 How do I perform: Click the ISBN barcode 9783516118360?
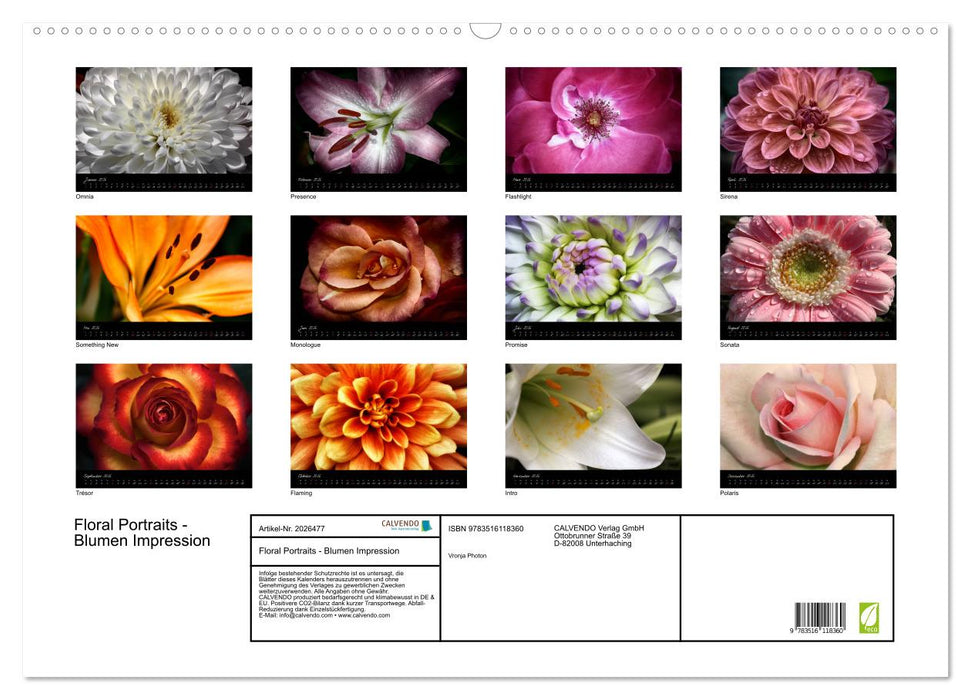(821, 617)
